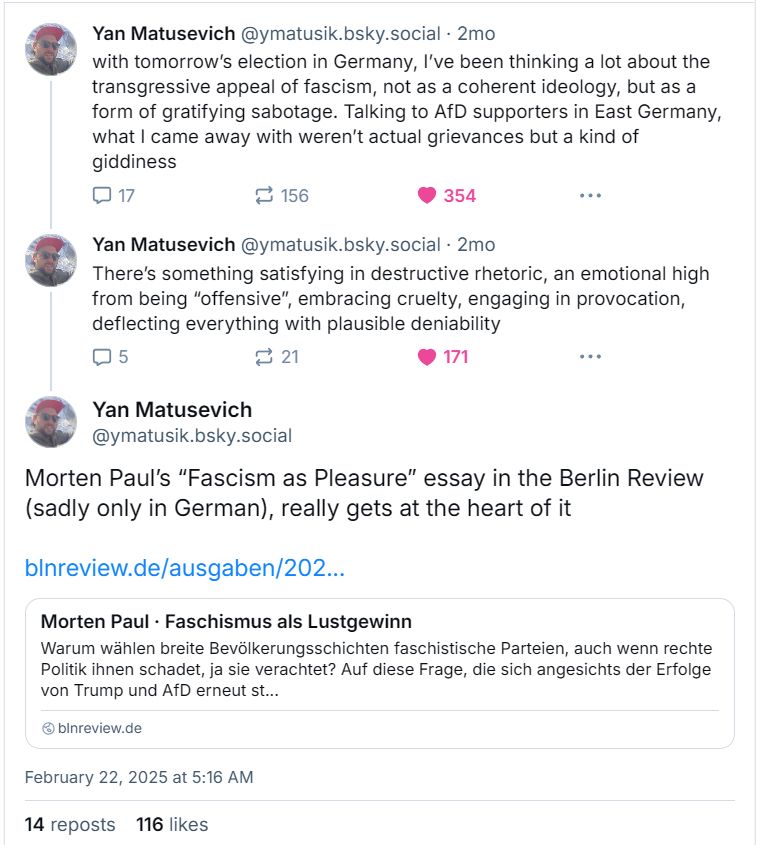Open avatar of the first post
The height and width of the screenshot is (845, 760).
pyautogui.click(x=51, y=49)
